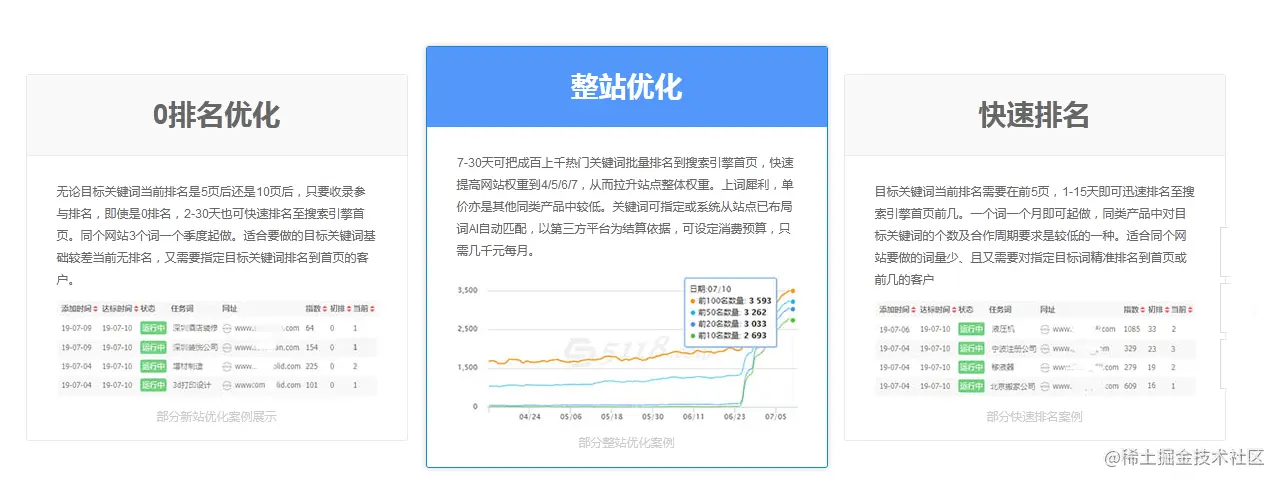Click 19-07-06 date in 快速排名 table
The height and width of the screenshot is (484, 1281).
pos(895,329)
